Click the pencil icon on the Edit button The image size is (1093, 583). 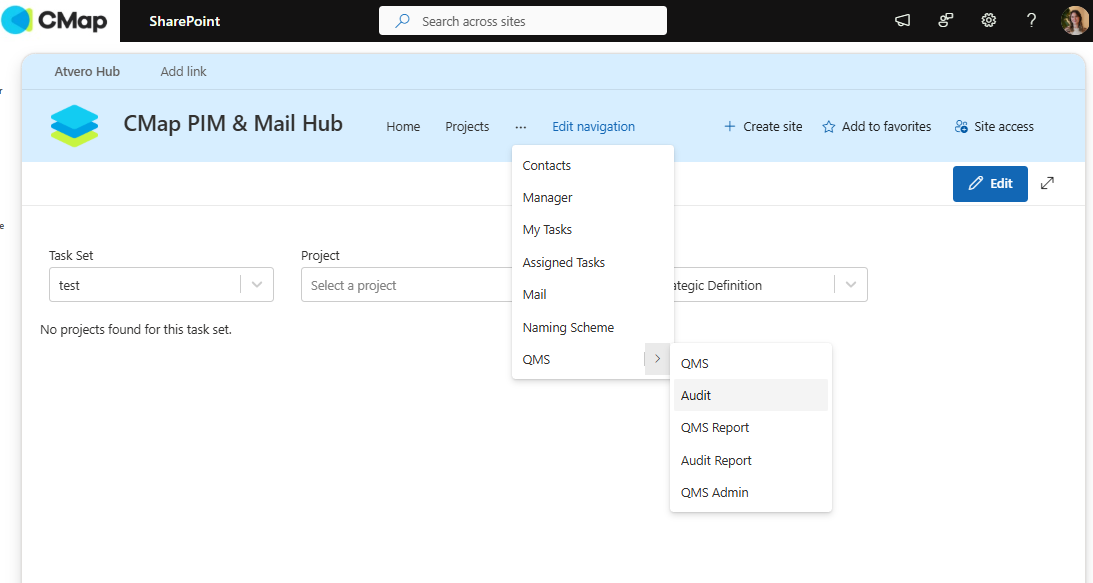point(976,183)
